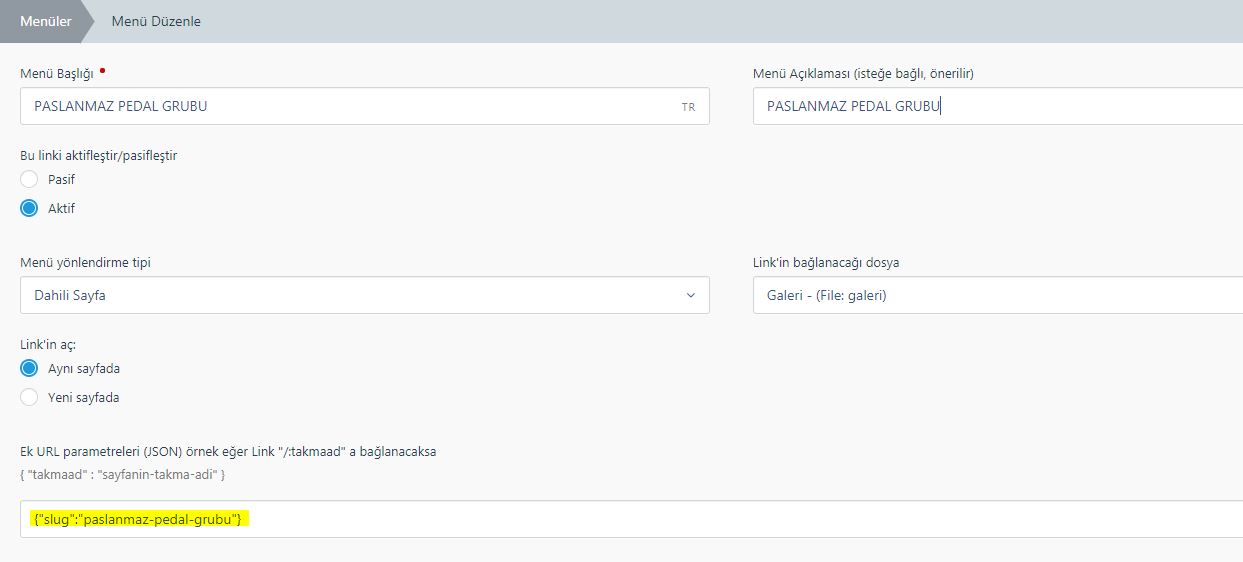The height and width of the screenshot is (562, 1243).
Task: Click the Yeni sayfada label text
Action: [x=84, y=397]
